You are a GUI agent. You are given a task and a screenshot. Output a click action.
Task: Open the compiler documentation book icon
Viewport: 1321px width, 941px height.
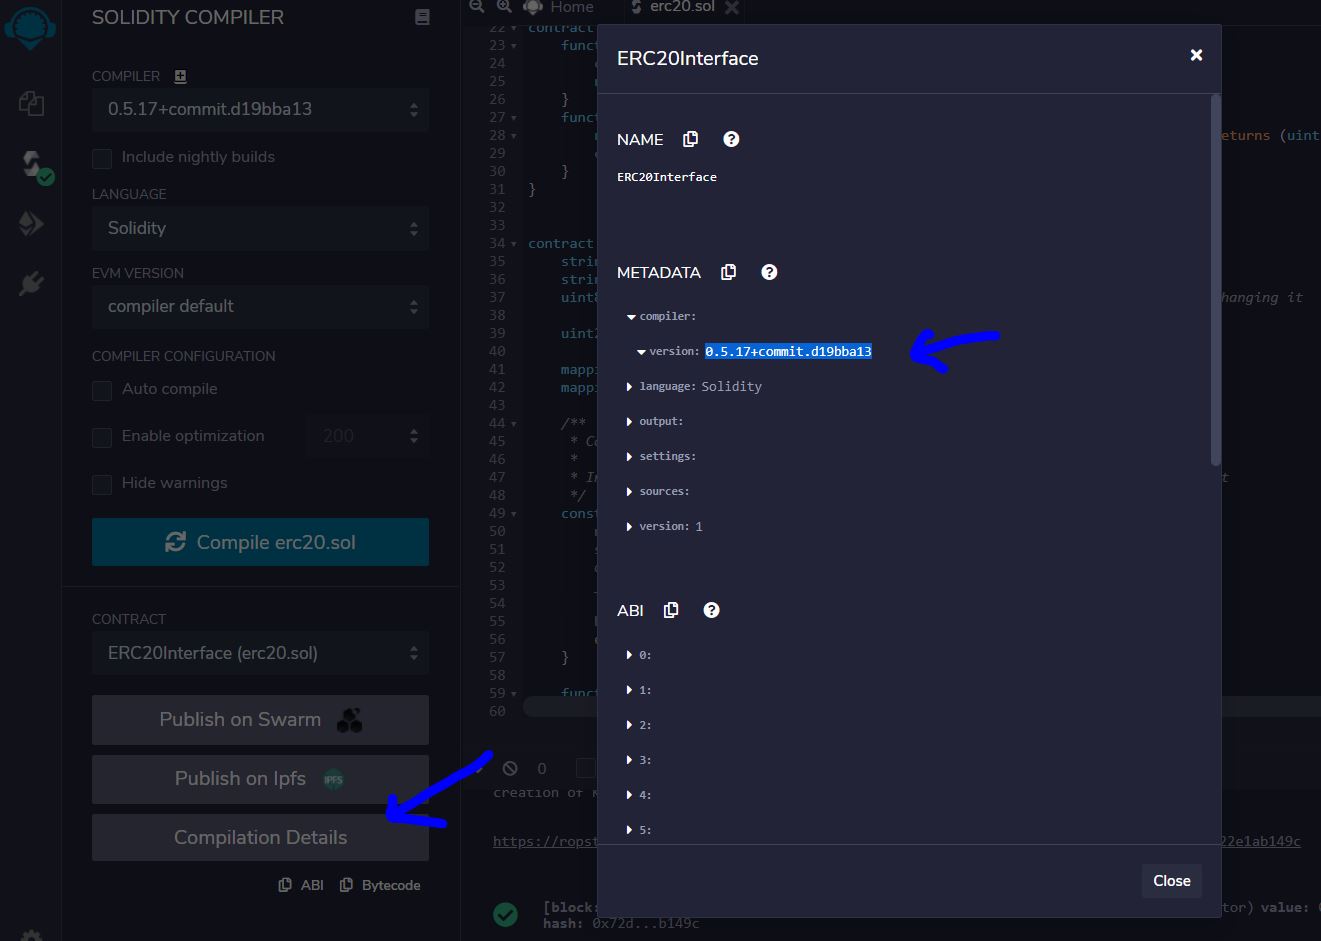click(x=422, y=17)
